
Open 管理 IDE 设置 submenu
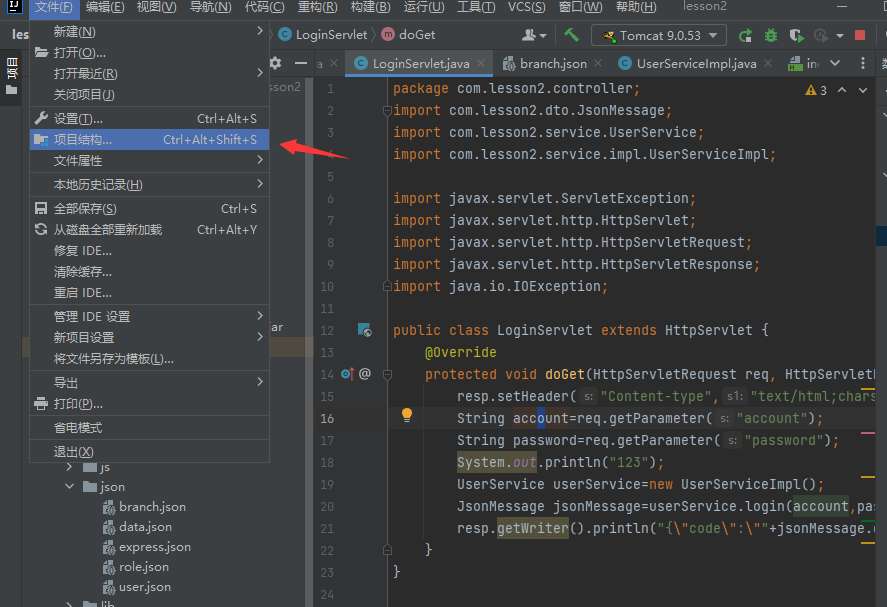(x=149, y=316)
